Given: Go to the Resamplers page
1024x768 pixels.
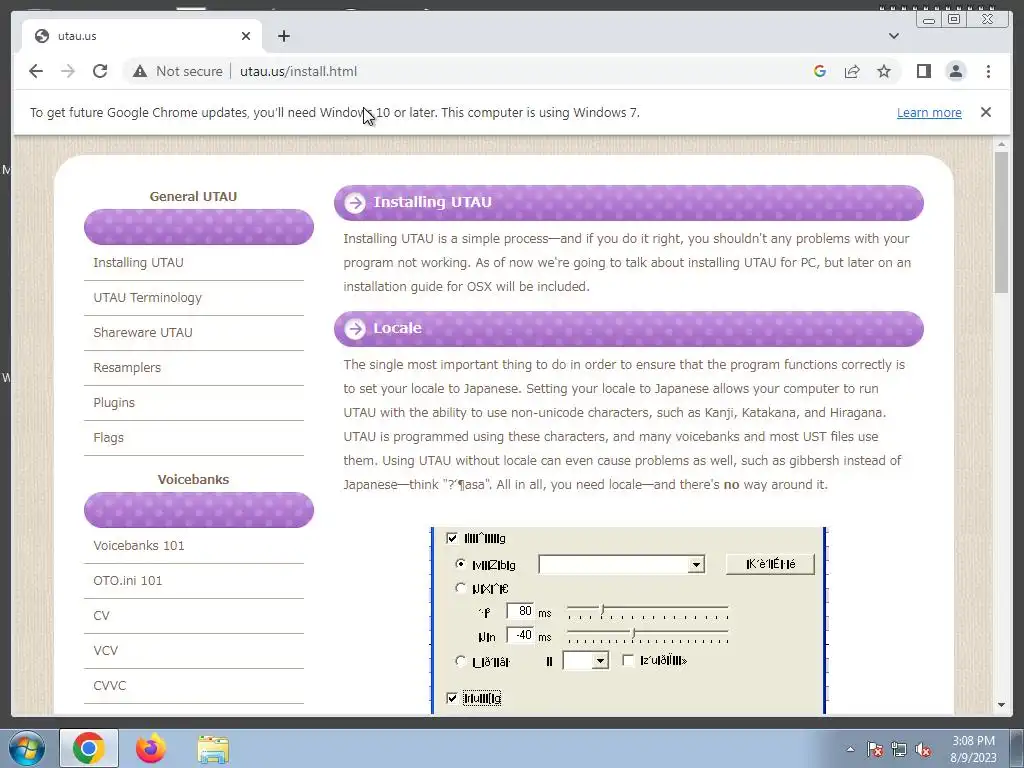Looking at the screenshot, I should pyautogui.click(x=127, y=368).
